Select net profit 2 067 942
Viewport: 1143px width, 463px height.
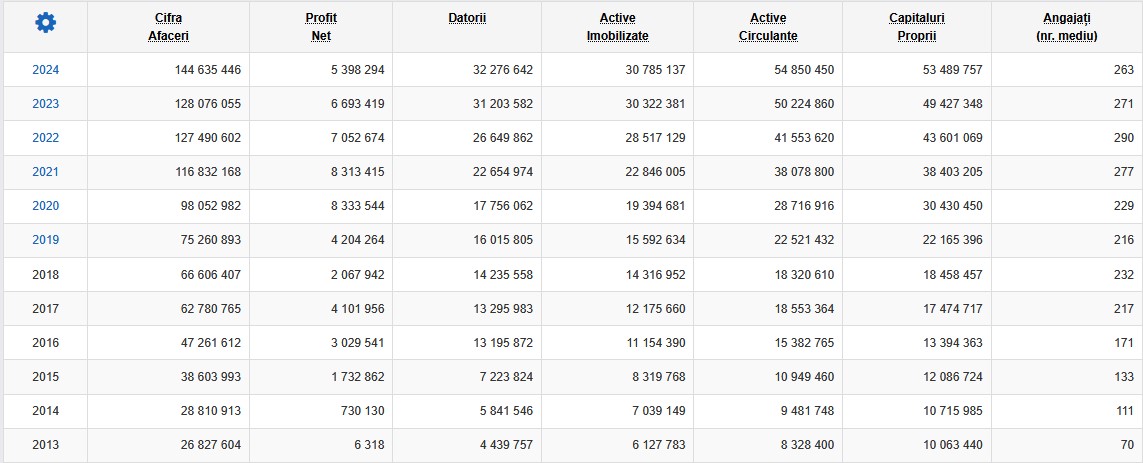pyautogui.click(x=357, y=275)
